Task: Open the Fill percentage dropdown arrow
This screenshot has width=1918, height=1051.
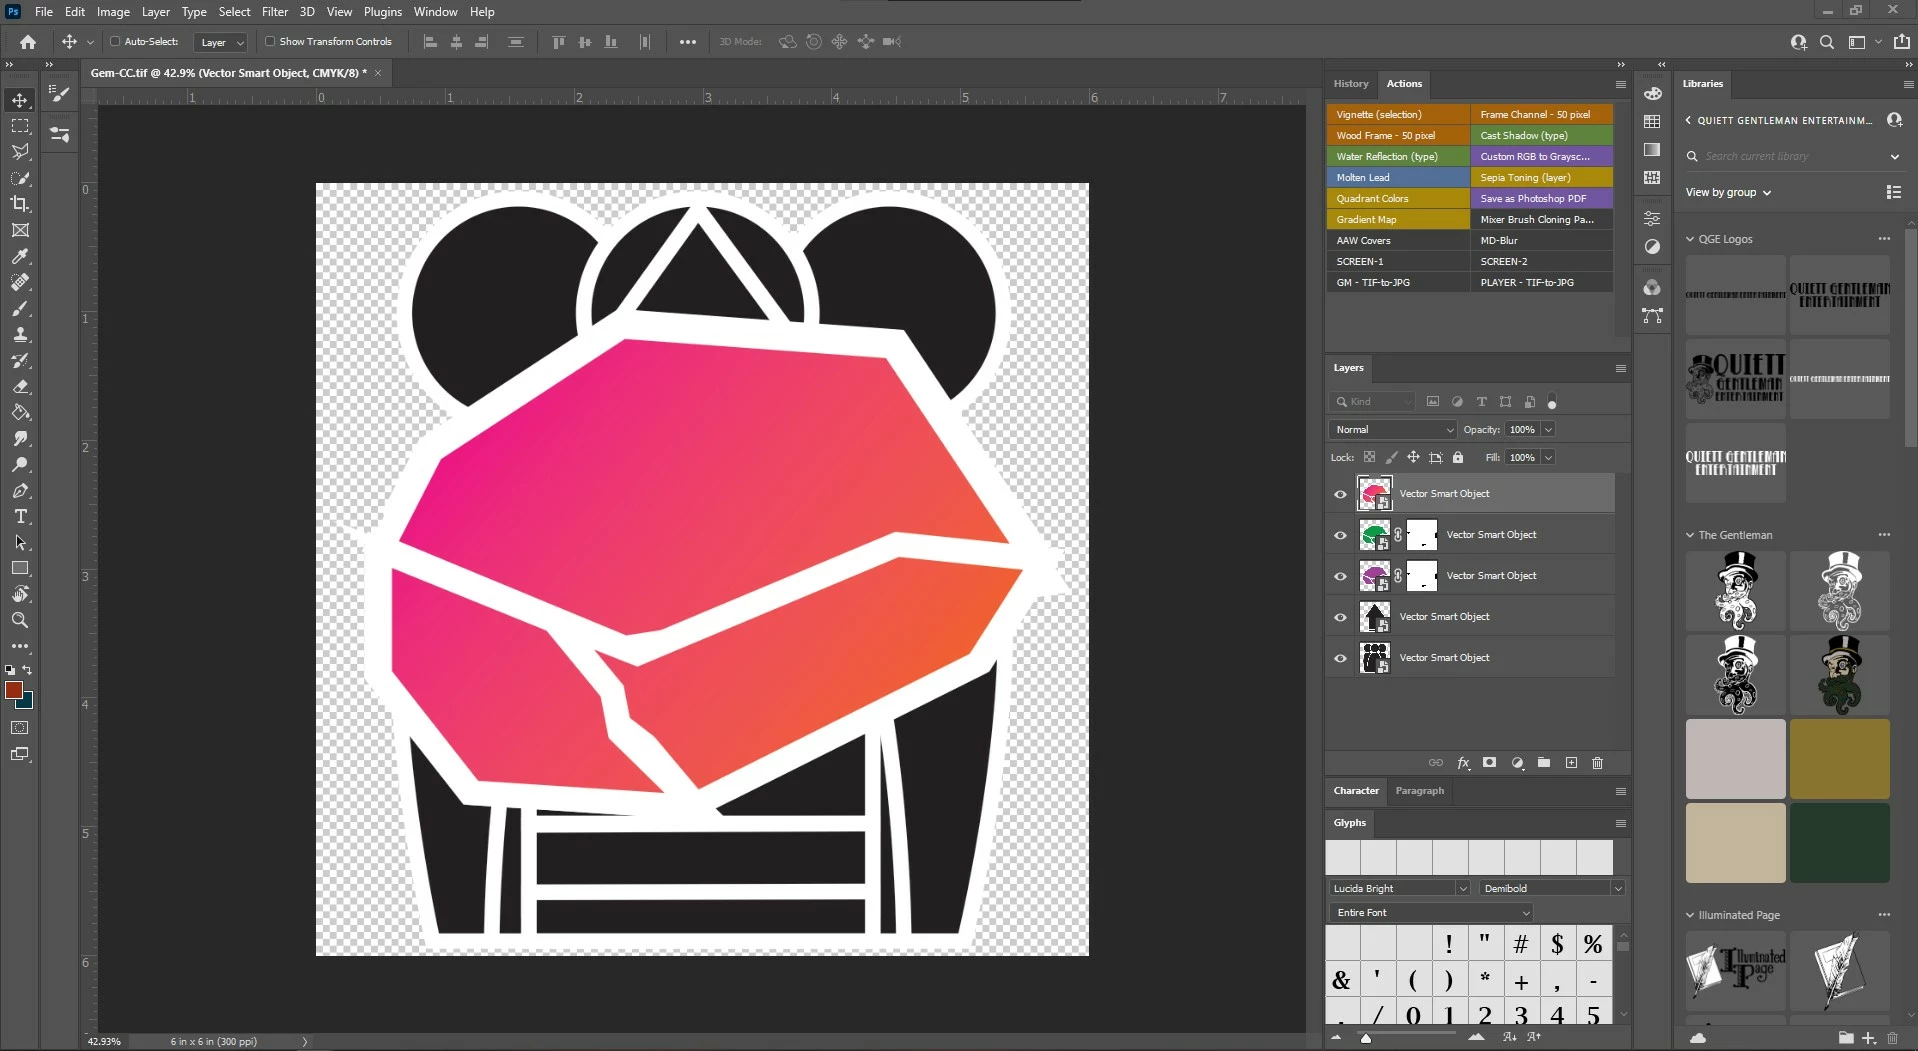Action: tap(1548, 458)
